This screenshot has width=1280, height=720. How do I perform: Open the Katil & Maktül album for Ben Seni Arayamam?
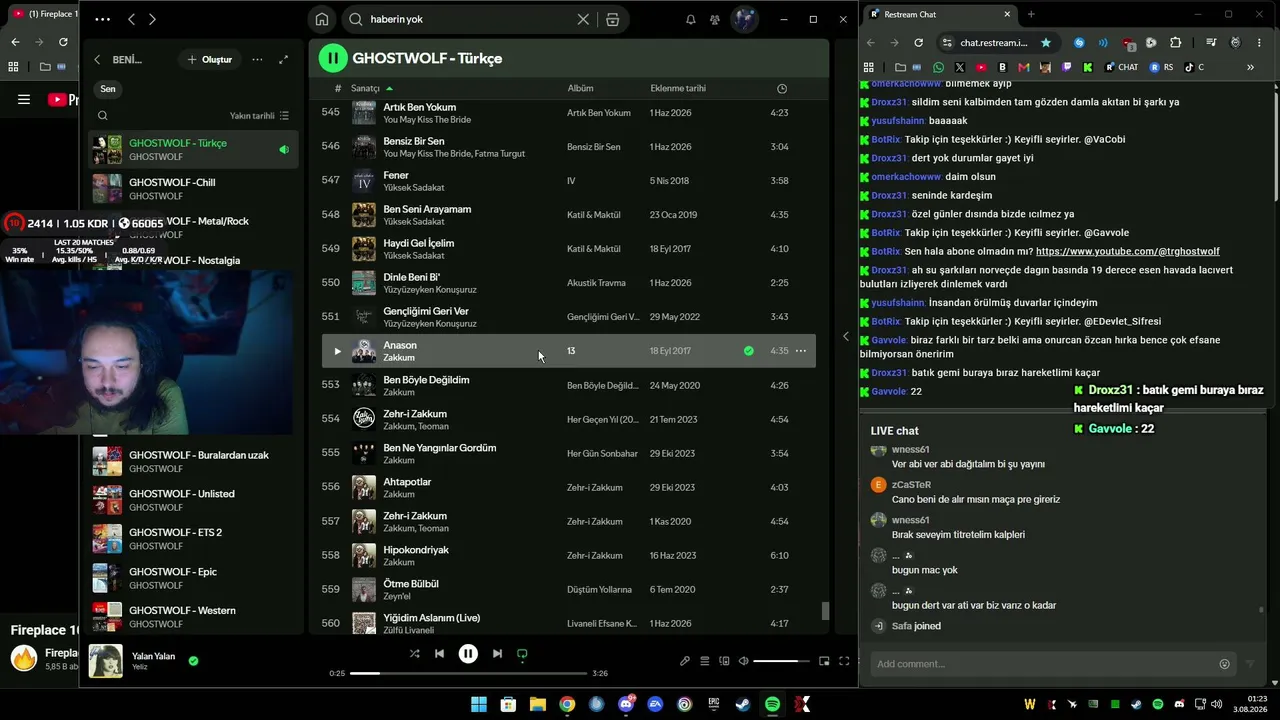coord(594,215)
